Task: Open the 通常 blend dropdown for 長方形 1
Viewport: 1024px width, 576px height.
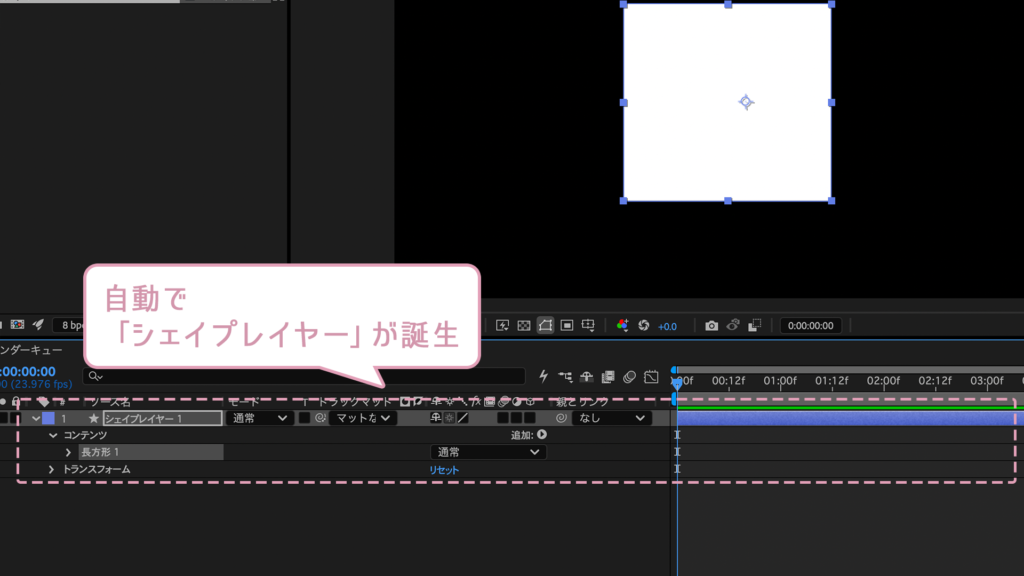Action: tap(488, 452)
